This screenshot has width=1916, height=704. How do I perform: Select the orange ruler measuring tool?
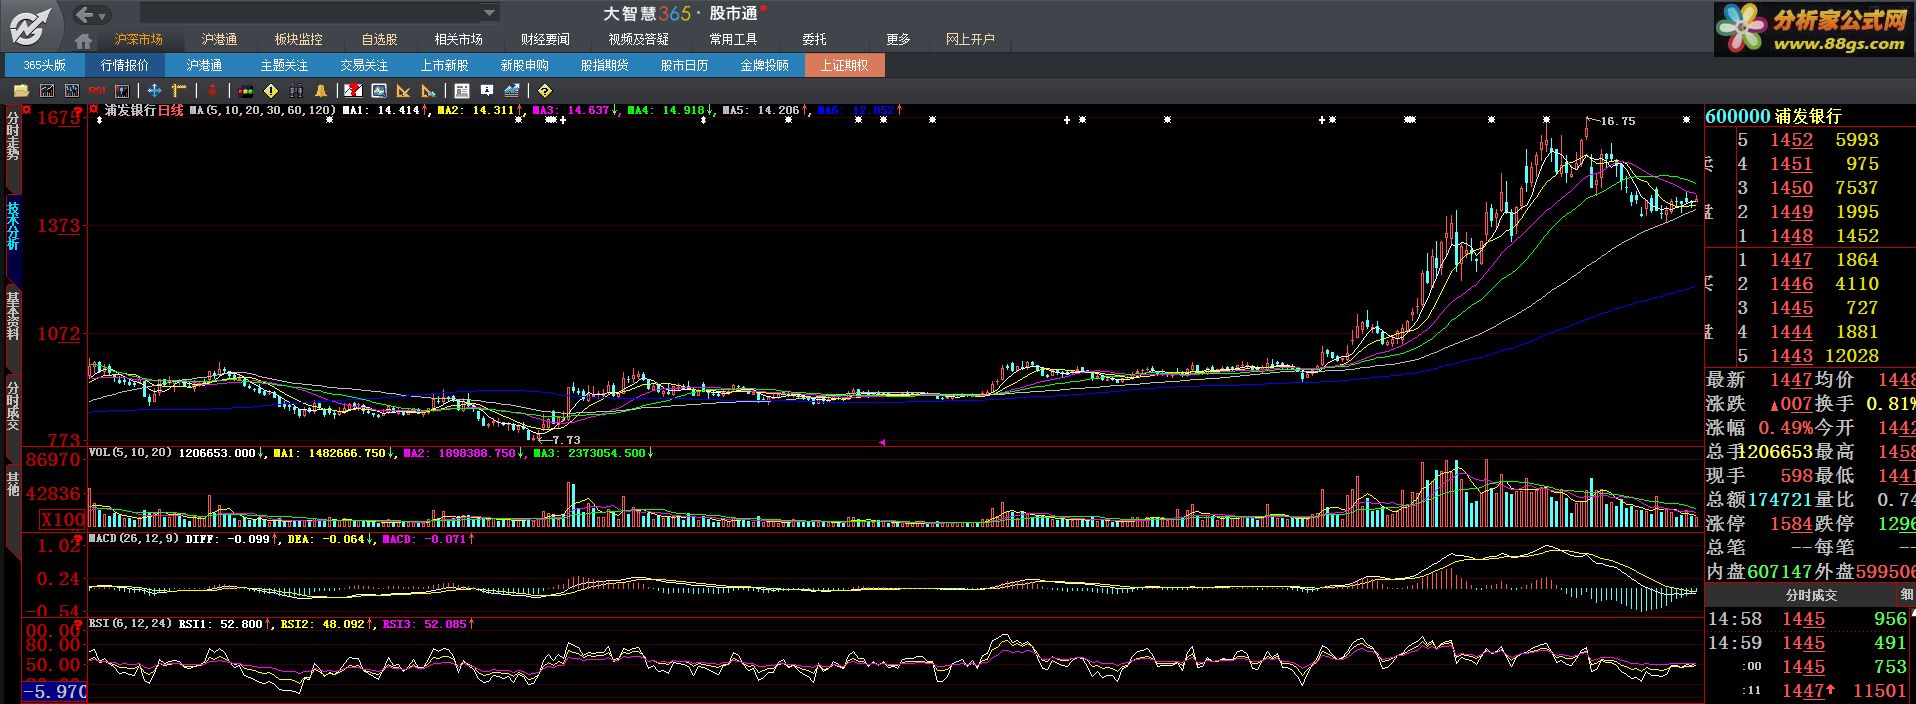179,90
